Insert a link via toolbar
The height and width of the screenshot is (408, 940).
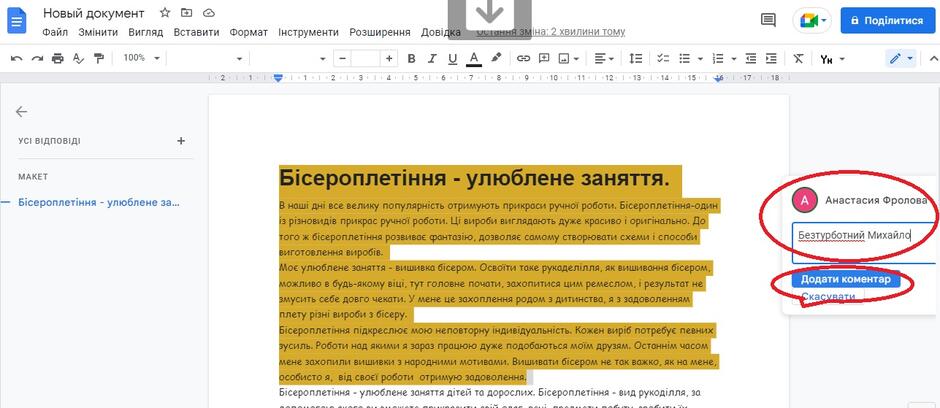coord(523,58)
